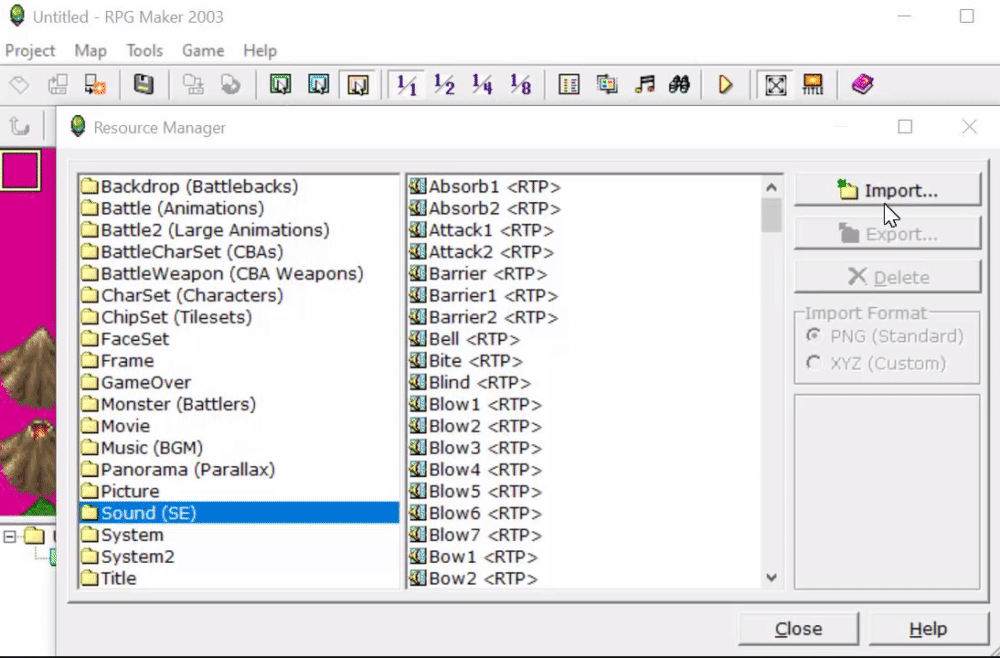Set map zoom to 1/1

coord(406,85)
